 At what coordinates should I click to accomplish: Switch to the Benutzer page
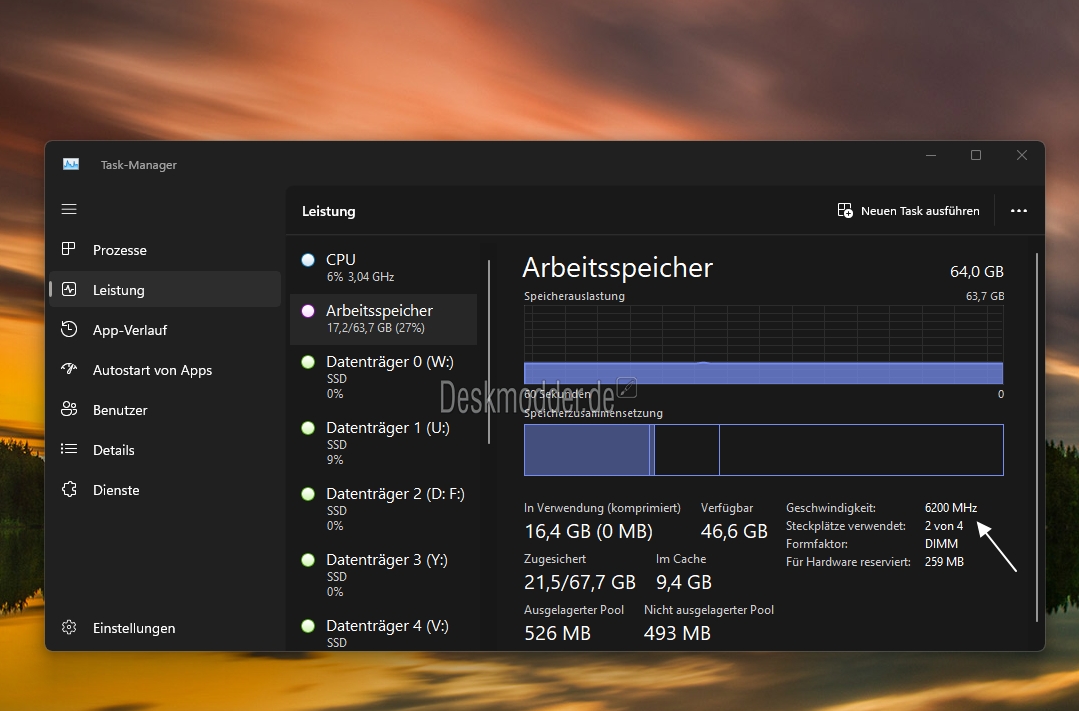(x=165, y=410)
